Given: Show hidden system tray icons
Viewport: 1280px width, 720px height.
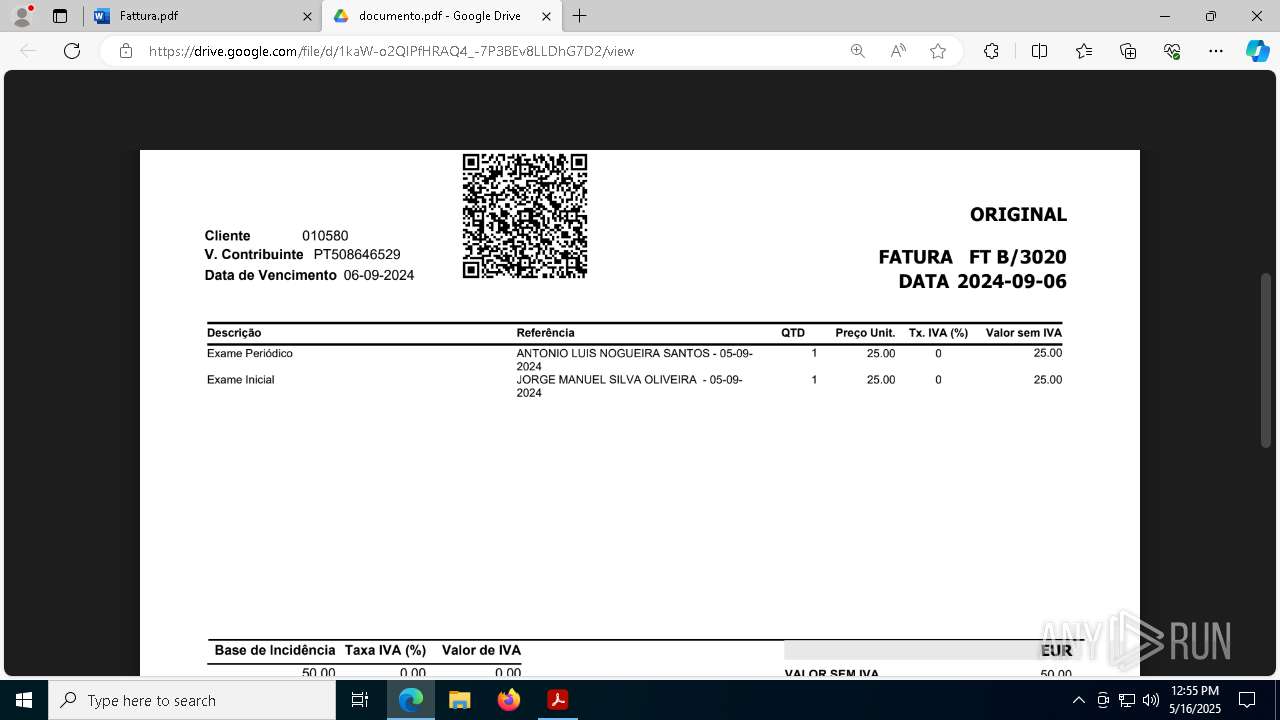Looking at the screenshot, I should (x=1078, y=700).
